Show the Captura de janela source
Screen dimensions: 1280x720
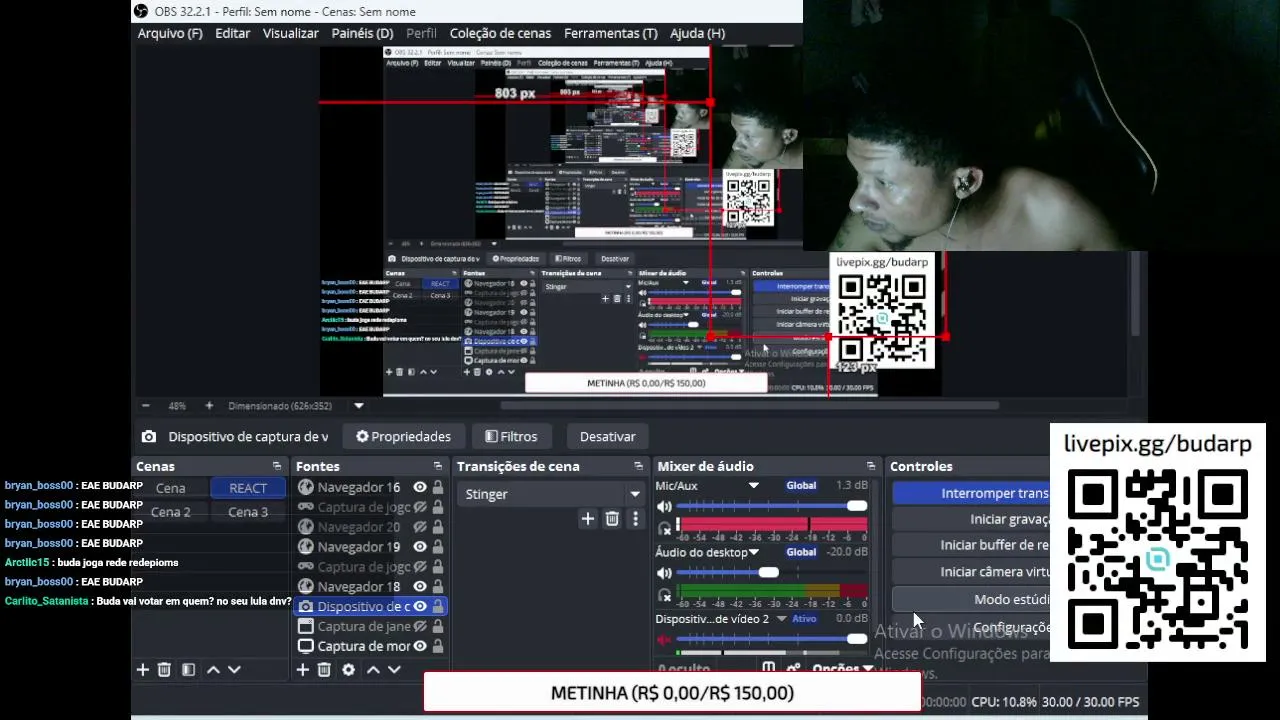[420, 626]
